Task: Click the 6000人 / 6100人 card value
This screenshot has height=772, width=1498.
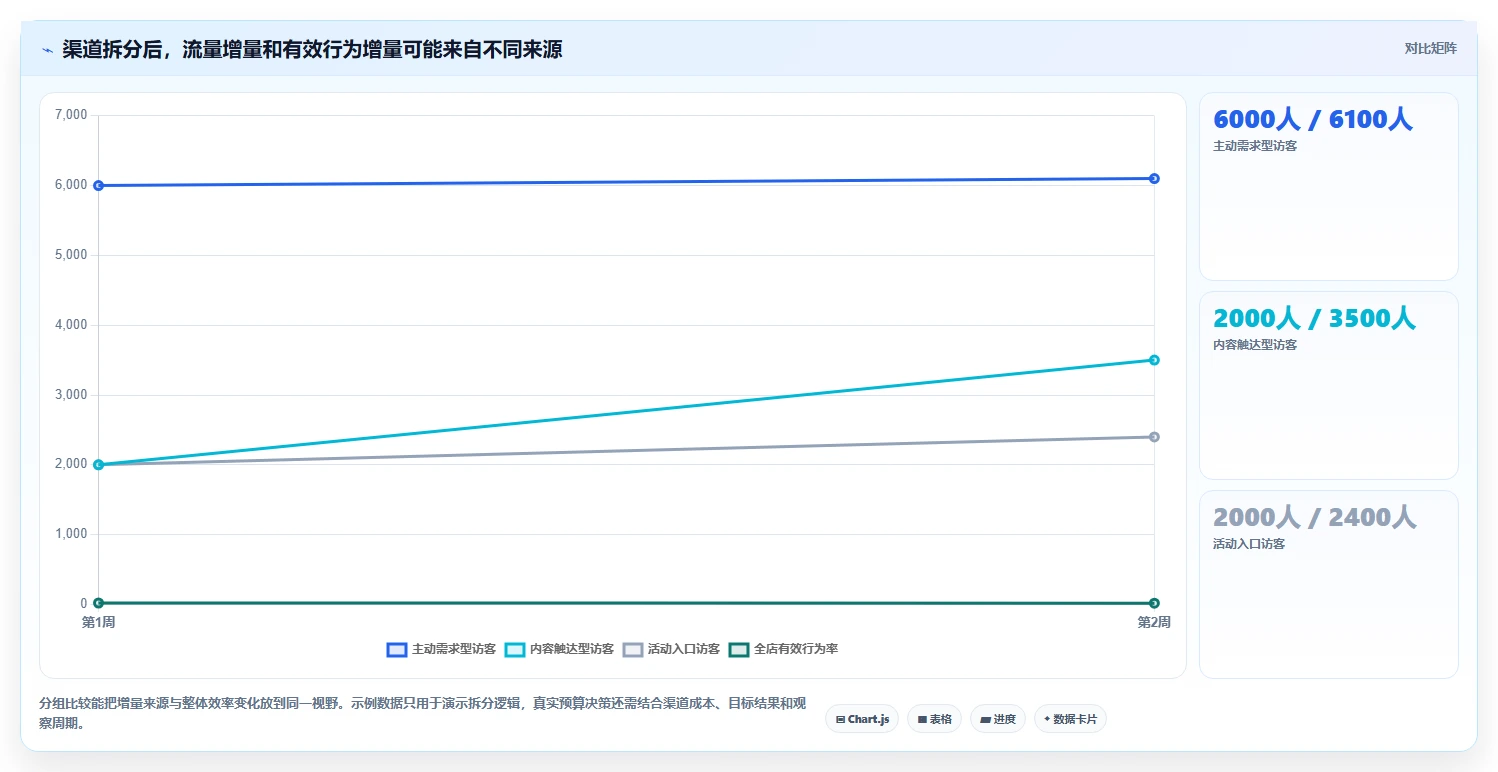Action: coord(1313,119)
